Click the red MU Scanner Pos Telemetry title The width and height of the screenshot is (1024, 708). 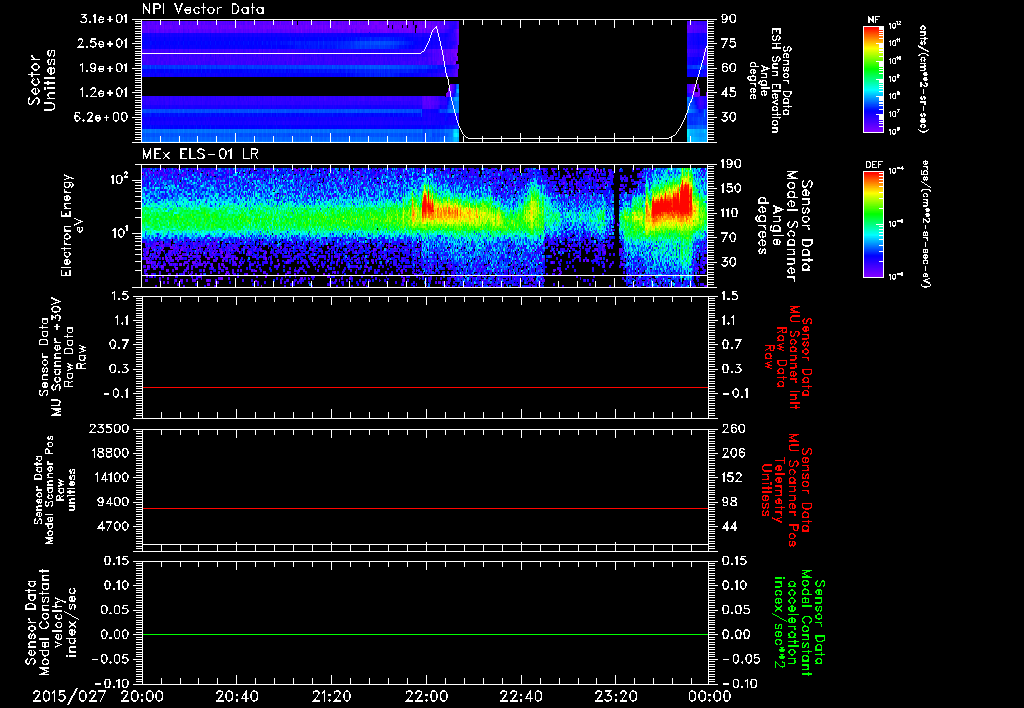click(786, 490)
